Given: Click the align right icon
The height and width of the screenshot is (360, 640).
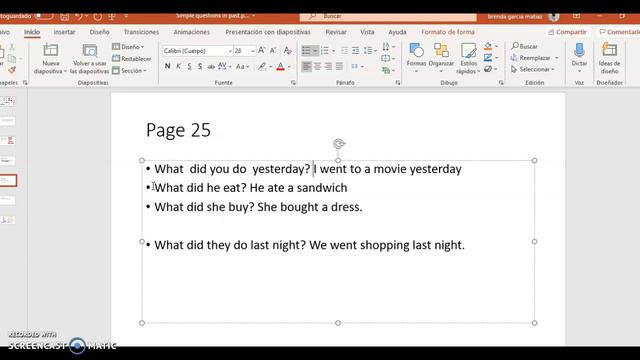Looking at the screenshot, I should pos(328,66).
